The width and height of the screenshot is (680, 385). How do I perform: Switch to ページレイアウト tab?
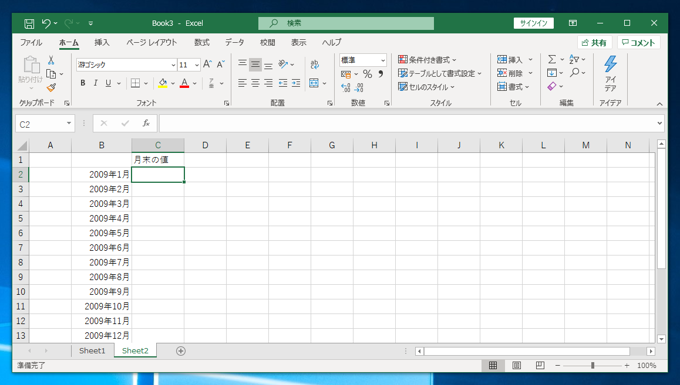click(x=151, y=42)
